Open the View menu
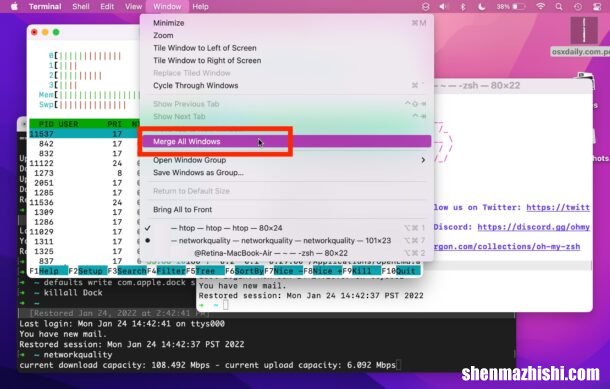 (x=133, y=7)
